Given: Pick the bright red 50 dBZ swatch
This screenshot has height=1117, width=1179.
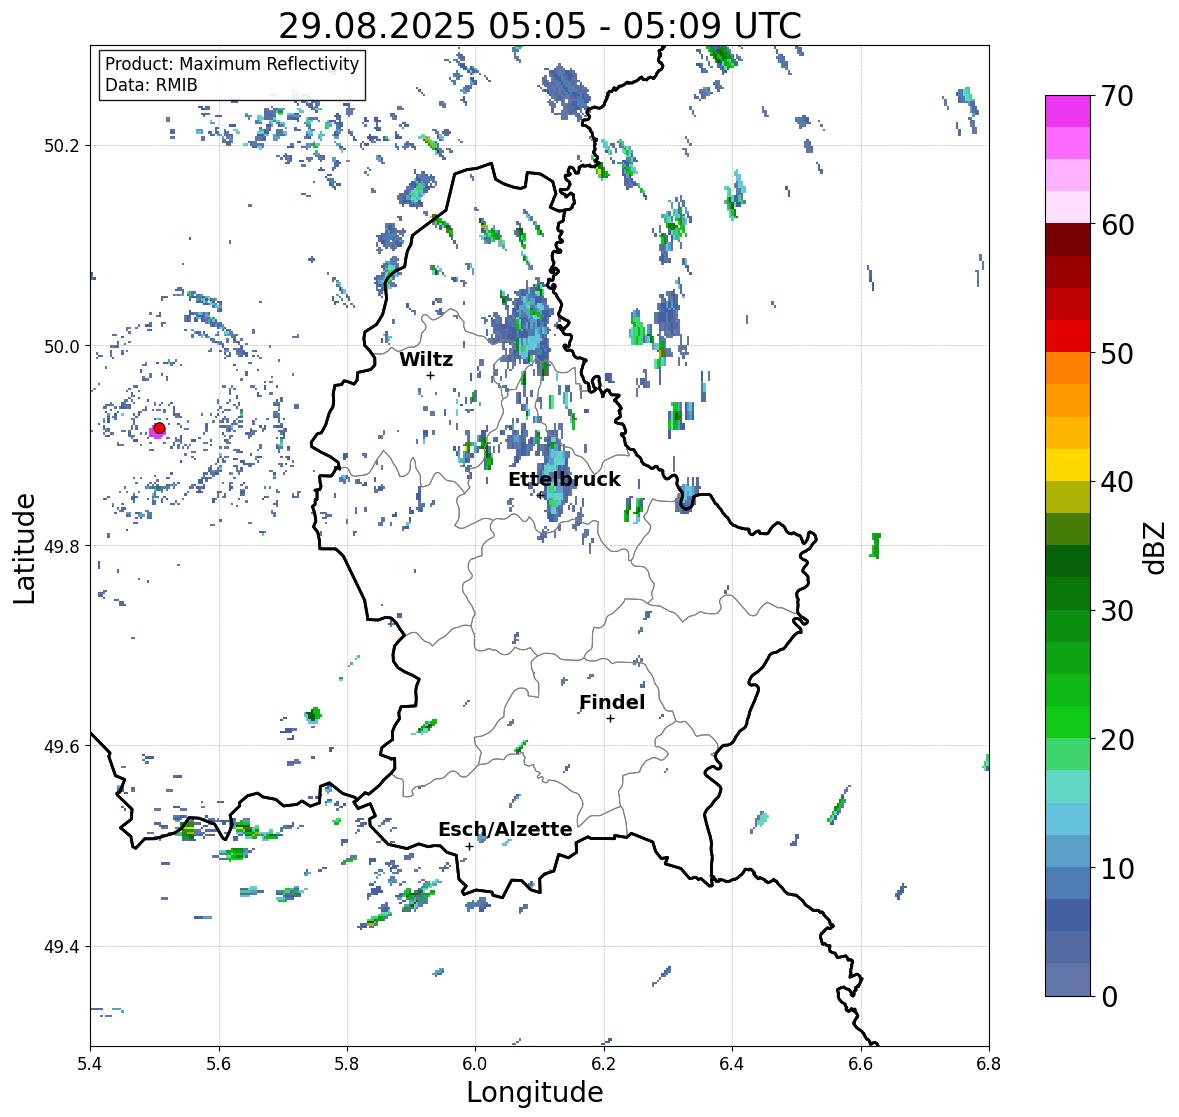Looking at the screenshot, I should pyautogui.click(x=1068, y=336).
